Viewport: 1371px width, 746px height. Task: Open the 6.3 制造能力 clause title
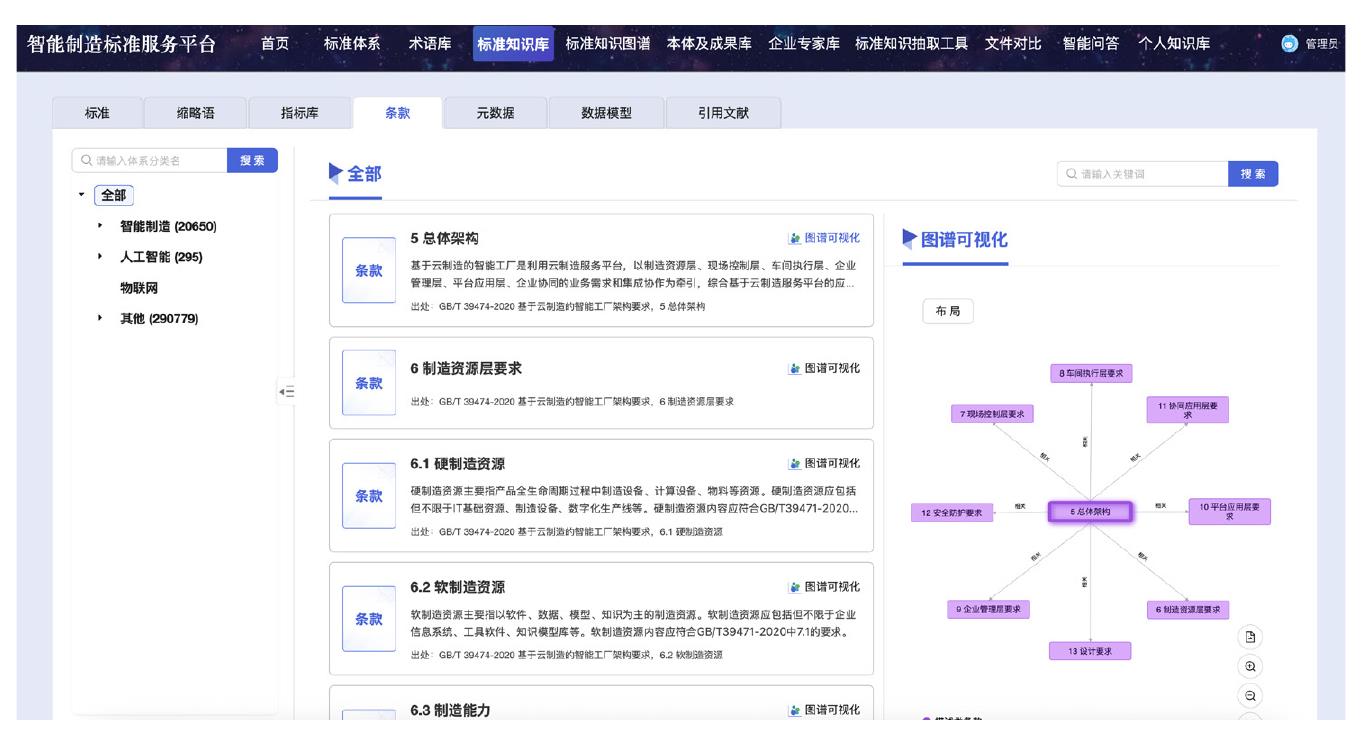click(x=450, y=711)
